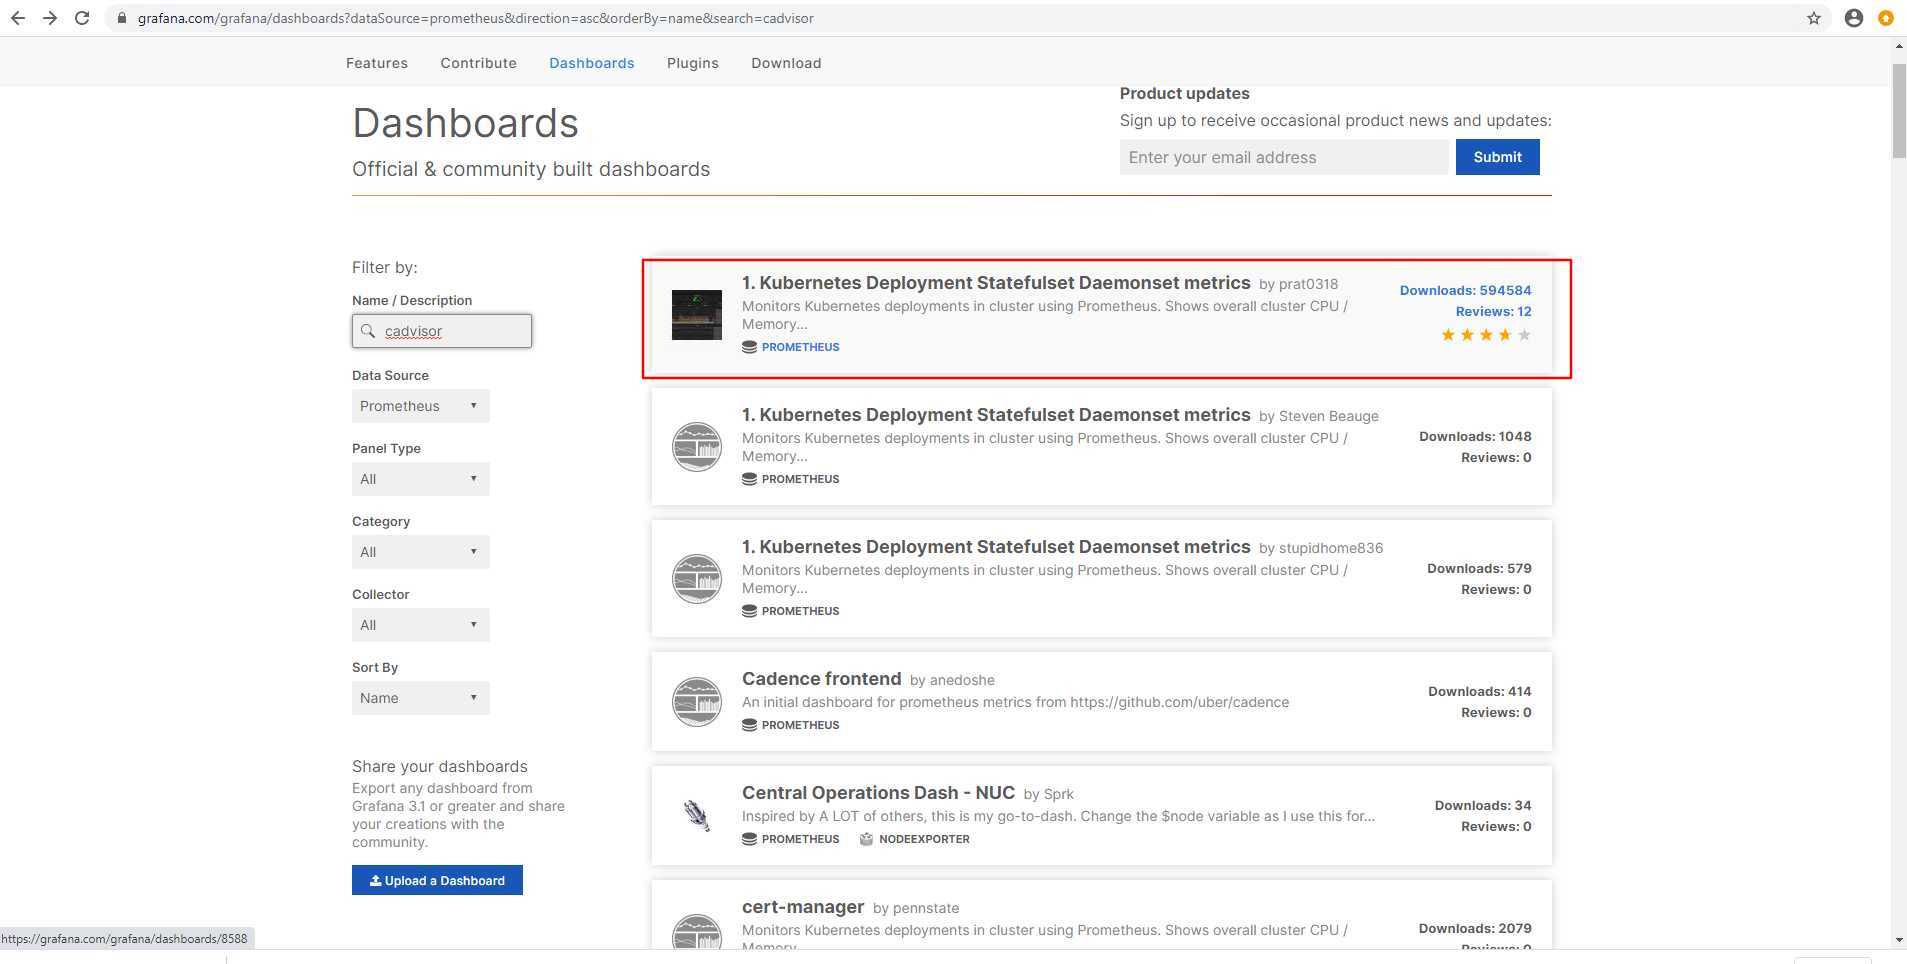Open the Features navigation item
Screen dimensions: 1907x964
[x=377, y=63]
